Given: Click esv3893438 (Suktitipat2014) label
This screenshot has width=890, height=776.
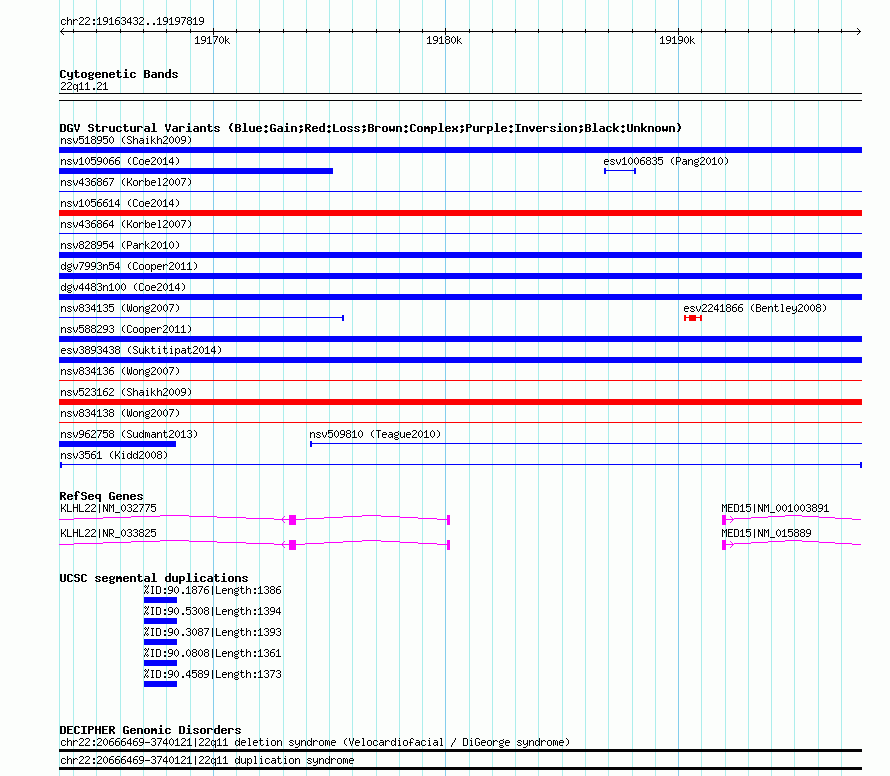Looking at the screenshot, I should click(x=141, y=350).
